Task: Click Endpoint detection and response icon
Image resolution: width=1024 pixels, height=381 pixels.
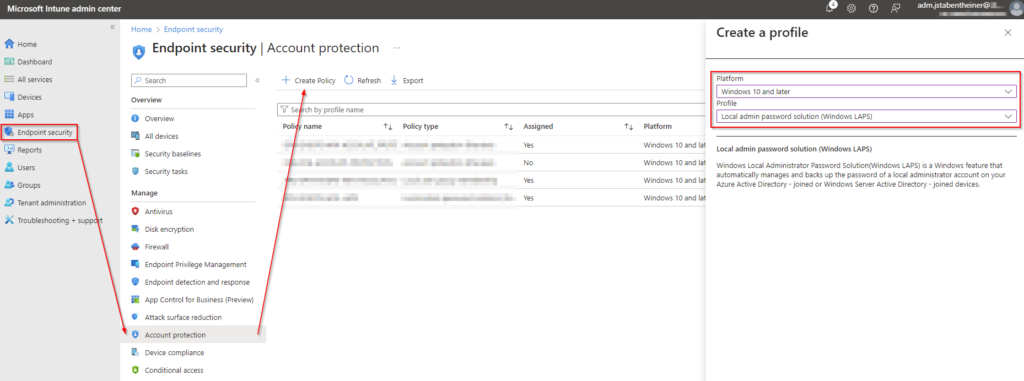Action: (135, 282)
